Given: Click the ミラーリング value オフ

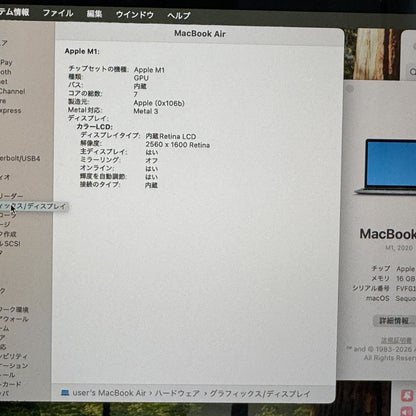Looking at the screenshot, I should point(152,160).
